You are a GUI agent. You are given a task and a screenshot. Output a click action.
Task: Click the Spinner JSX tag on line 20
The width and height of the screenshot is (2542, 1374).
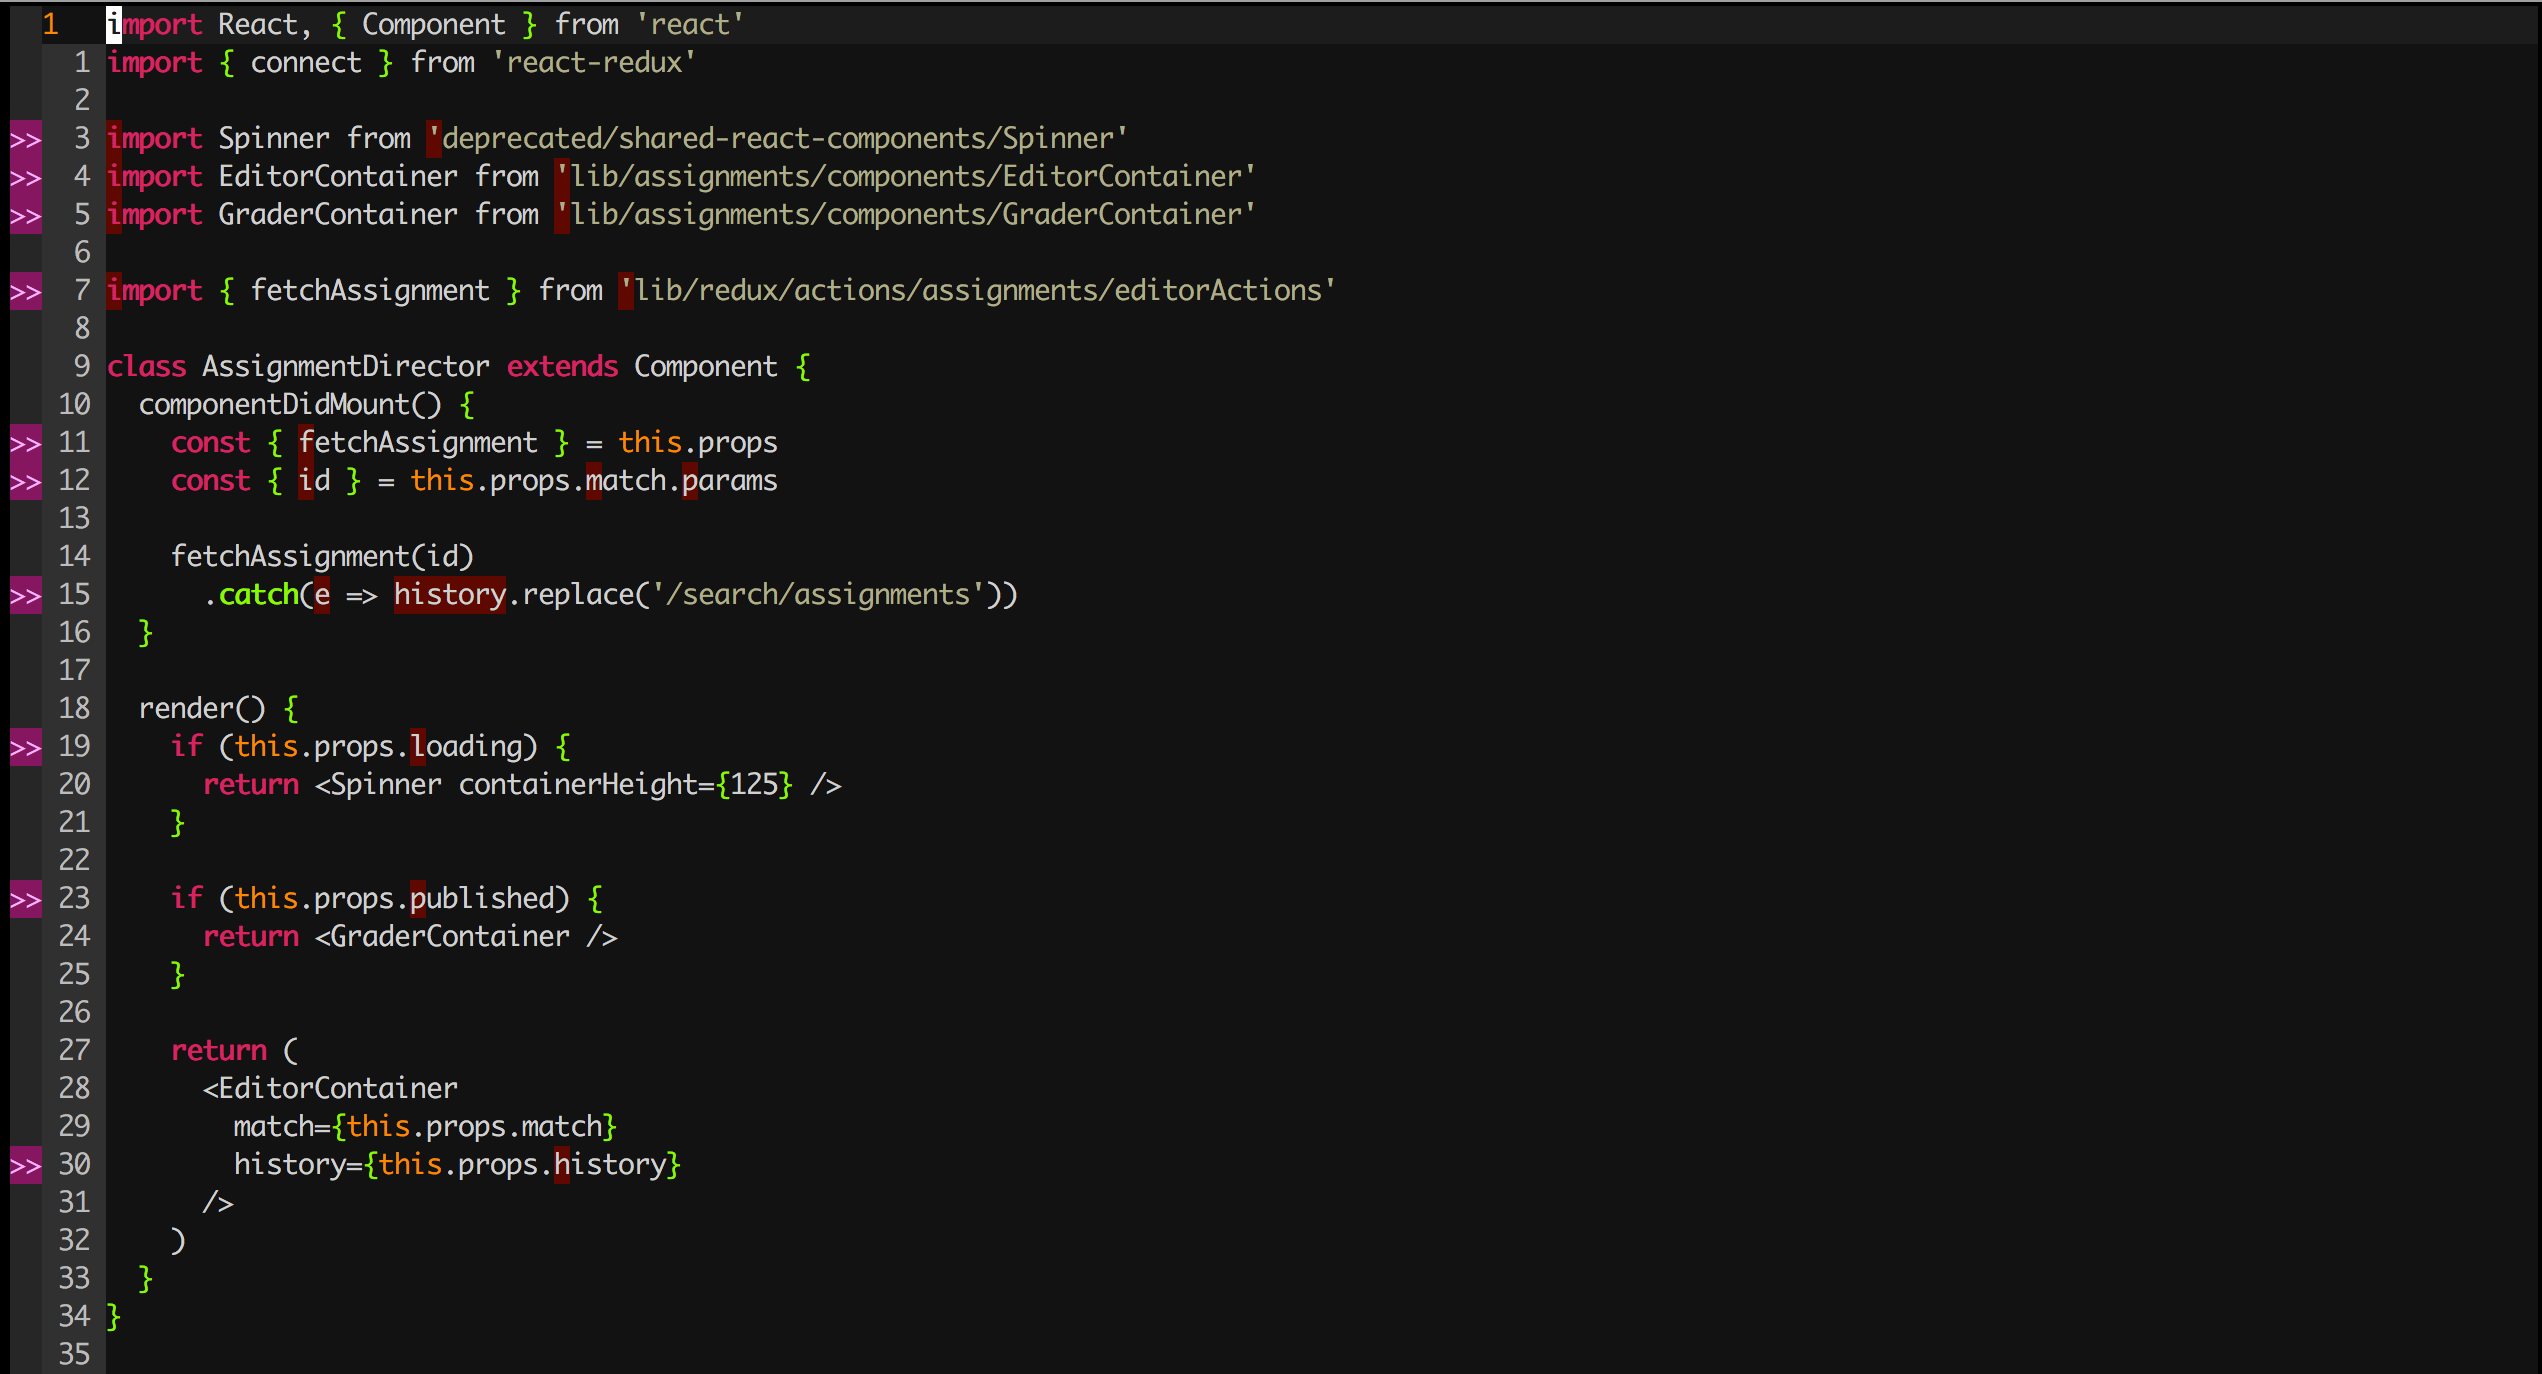(385, 785)
